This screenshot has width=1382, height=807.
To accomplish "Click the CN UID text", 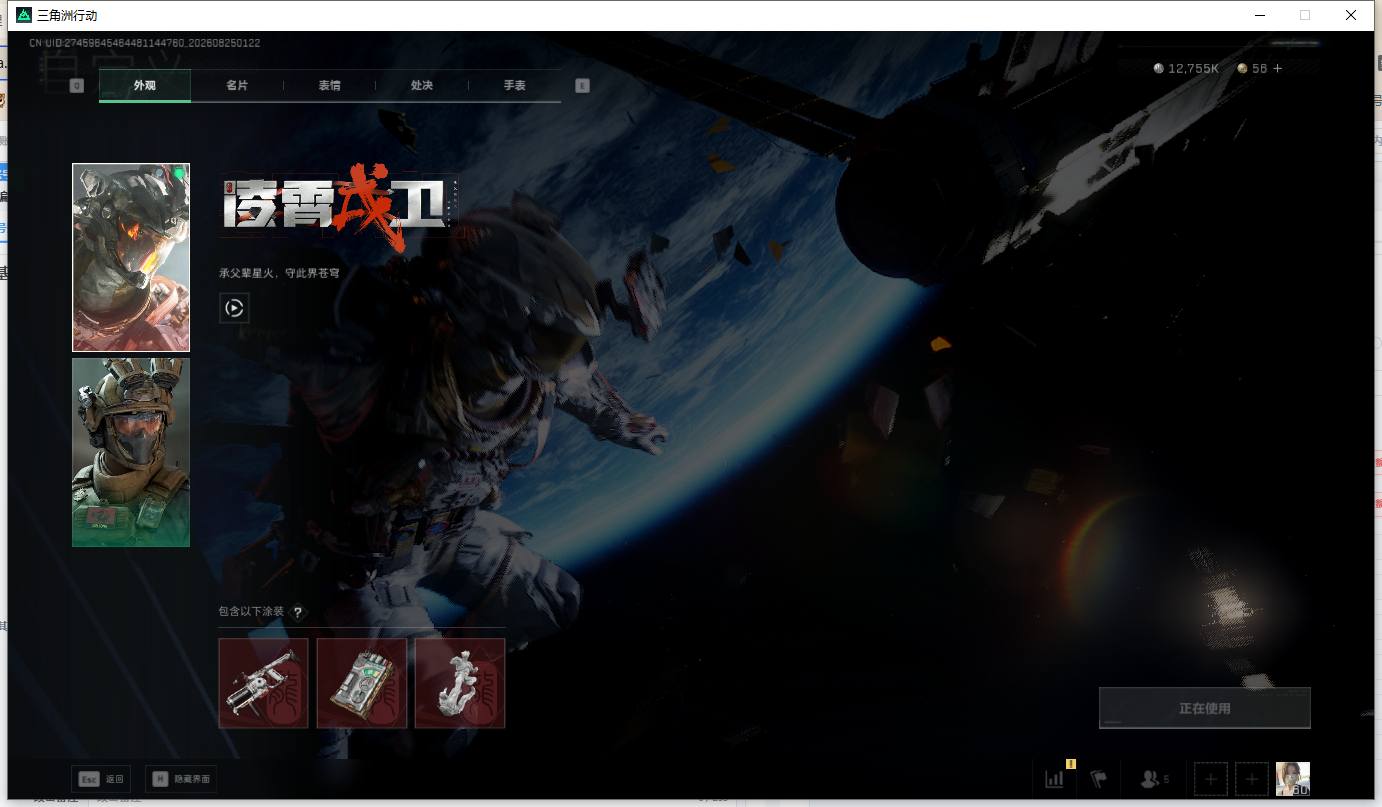I will [144, 43].
